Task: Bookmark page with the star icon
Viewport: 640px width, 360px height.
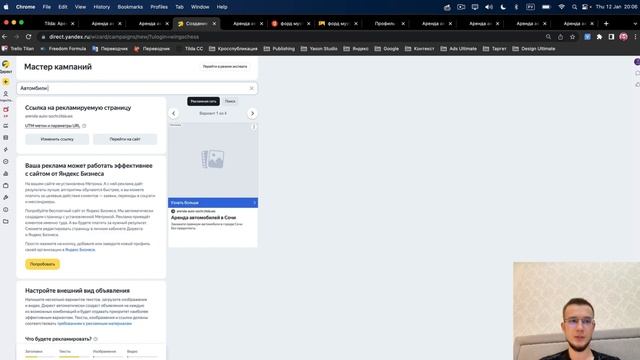Action: 572,37
